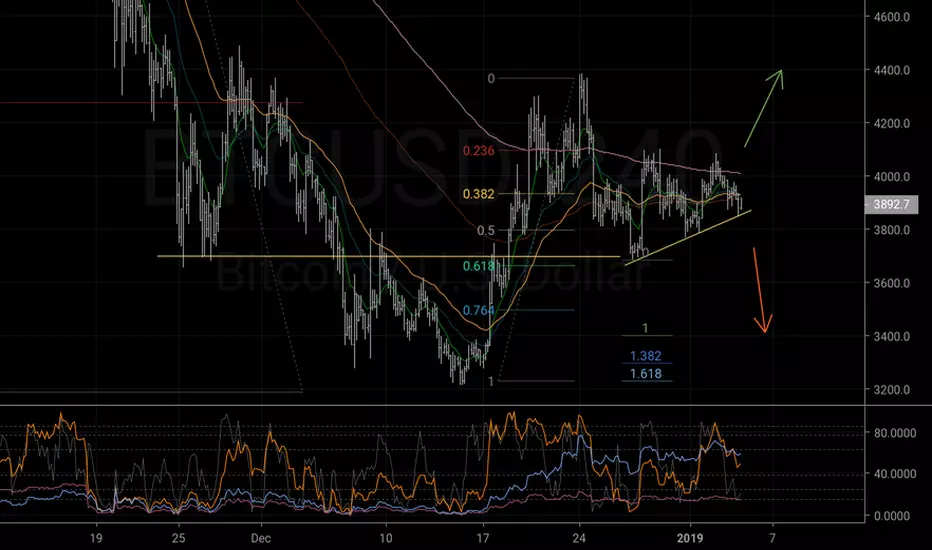Select the ascending yellow trendline under price
The image size is (932, 550).
click(x=688, y=237)
